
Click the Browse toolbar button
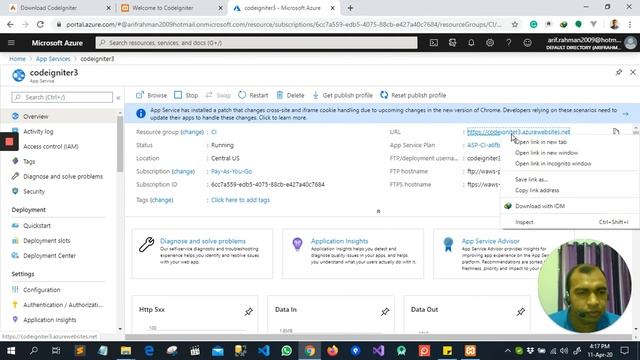click(151, 95)
